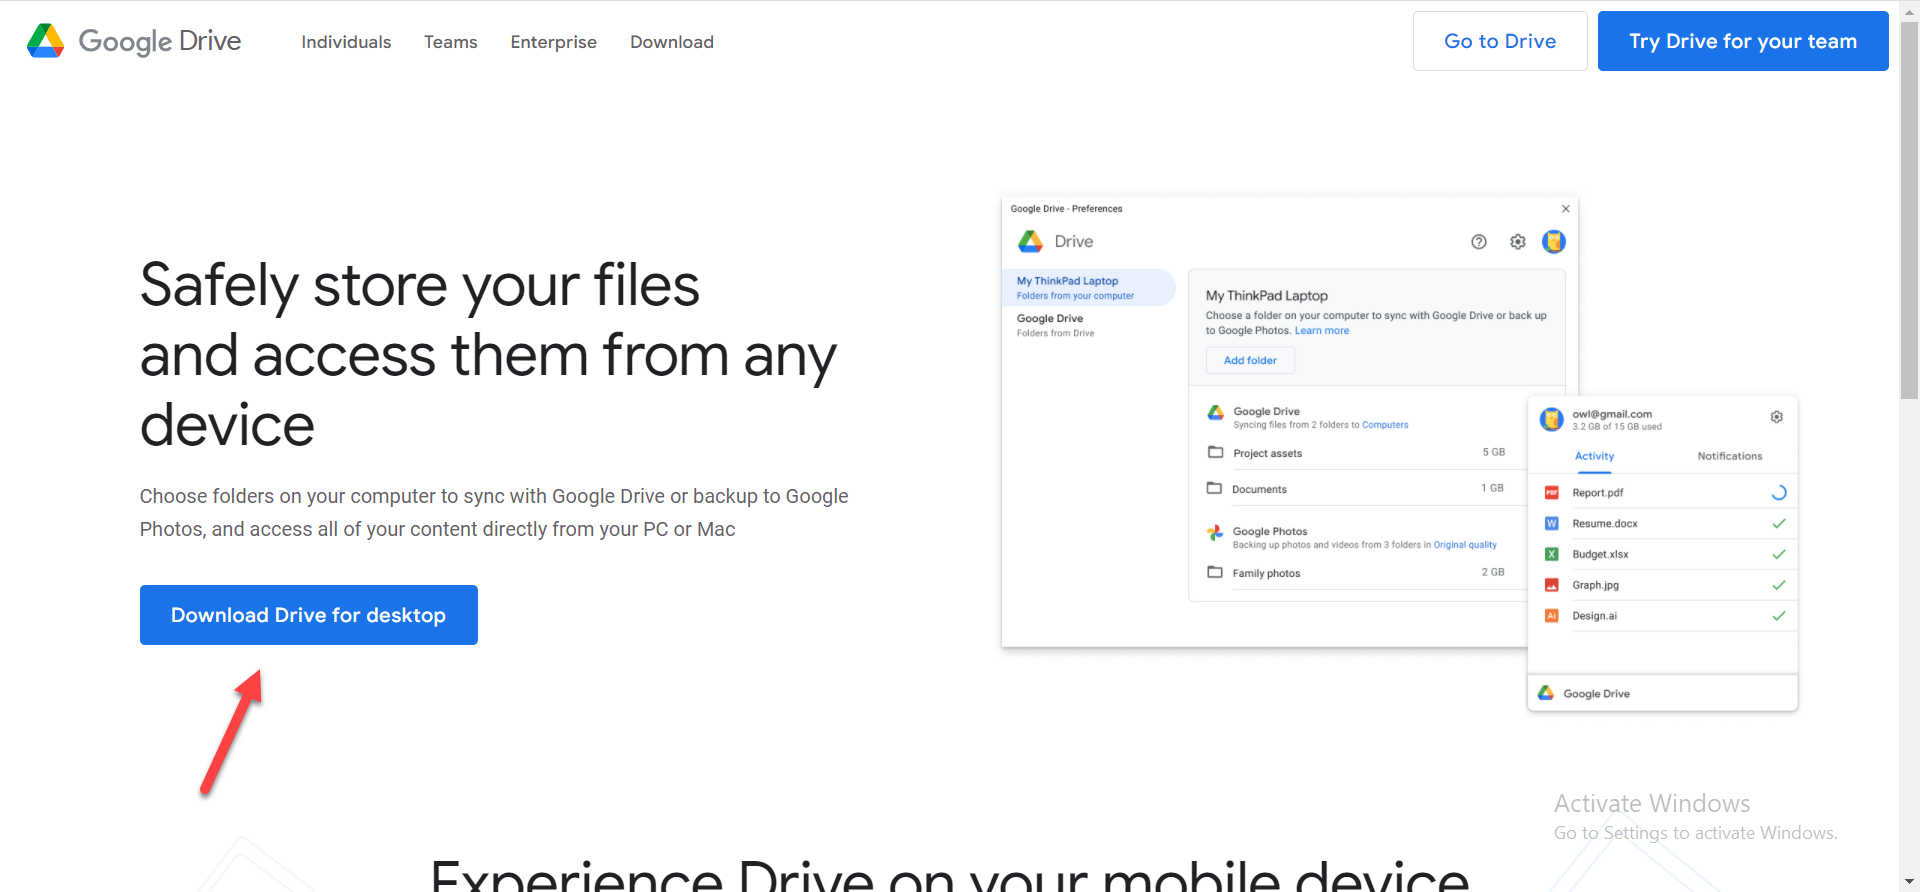
Task: Click the profile avatar in the Preferences header
Action: click(1553, 242)
